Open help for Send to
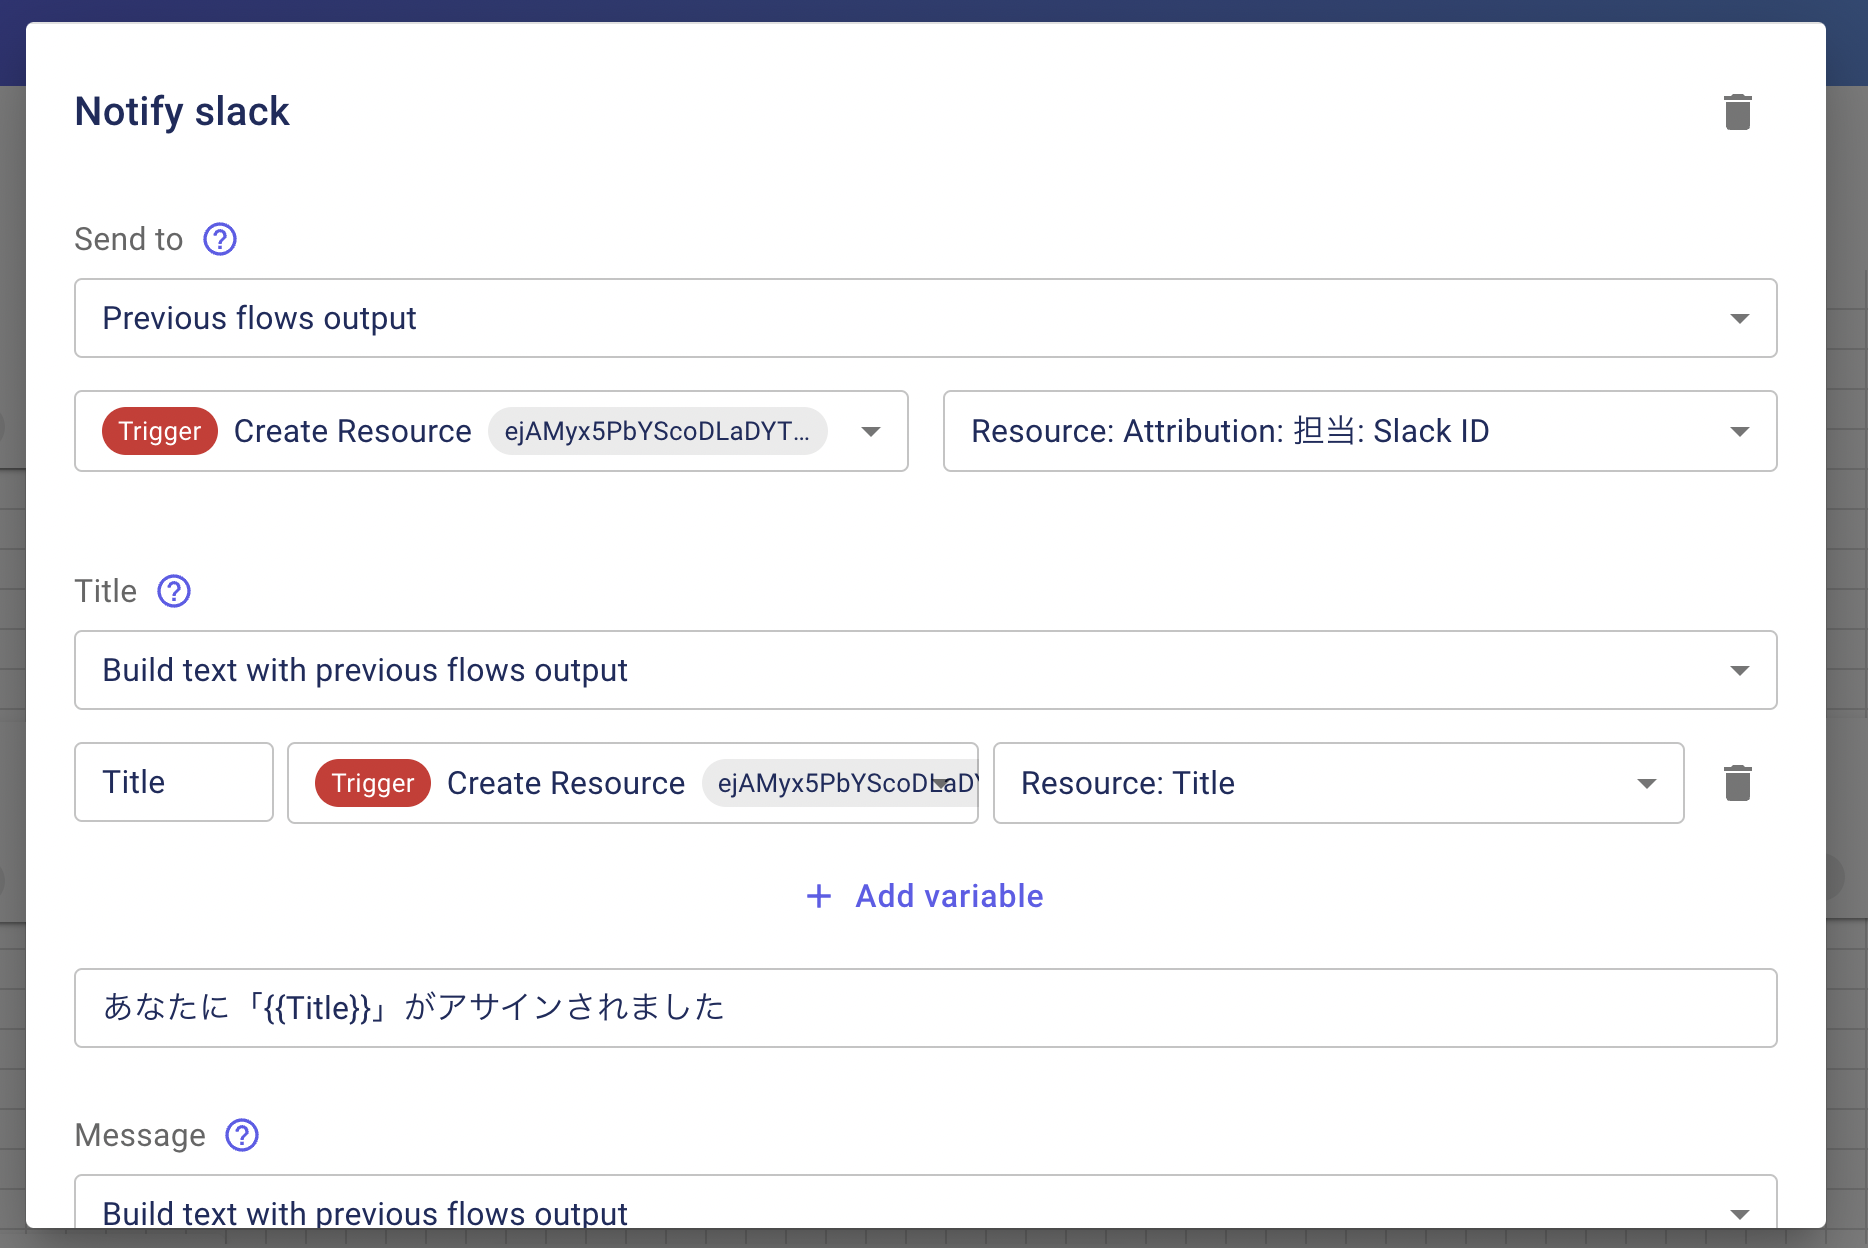The height and width of the screenshot is (1248, 1868). click(220, 239)
